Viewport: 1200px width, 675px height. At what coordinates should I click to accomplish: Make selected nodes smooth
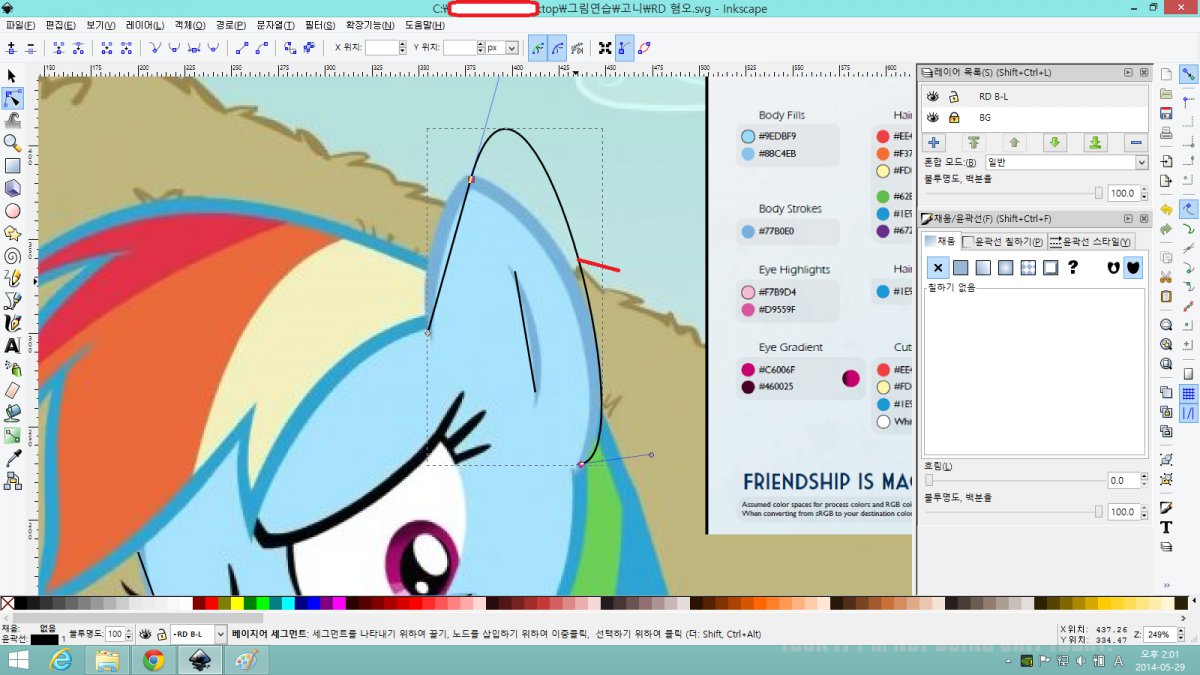175,47
